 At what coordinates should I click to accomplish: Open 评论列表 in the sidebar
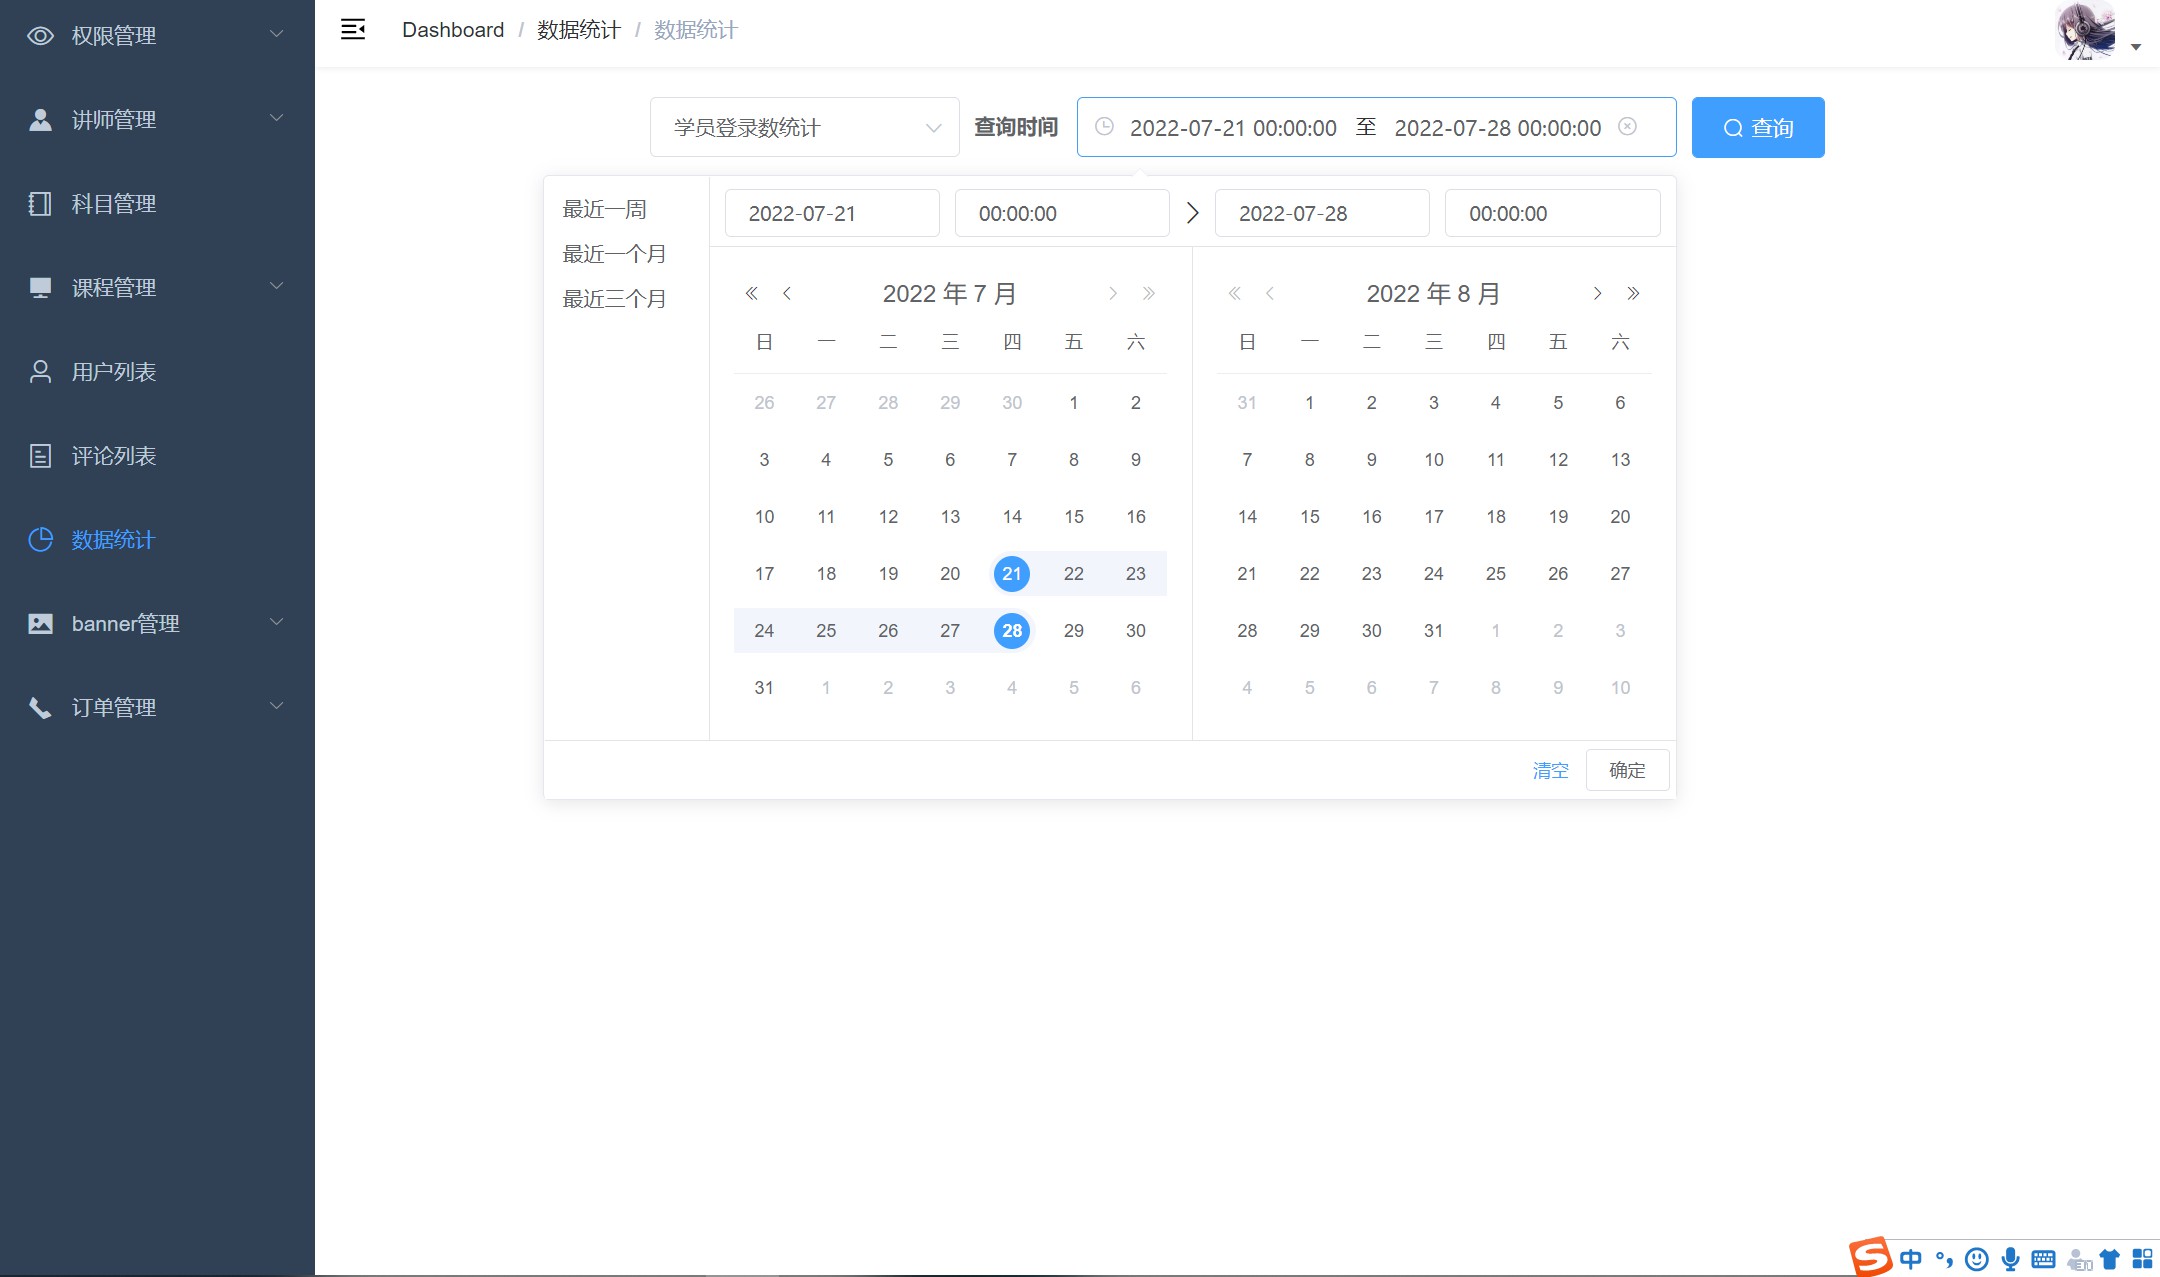point(114,456)
